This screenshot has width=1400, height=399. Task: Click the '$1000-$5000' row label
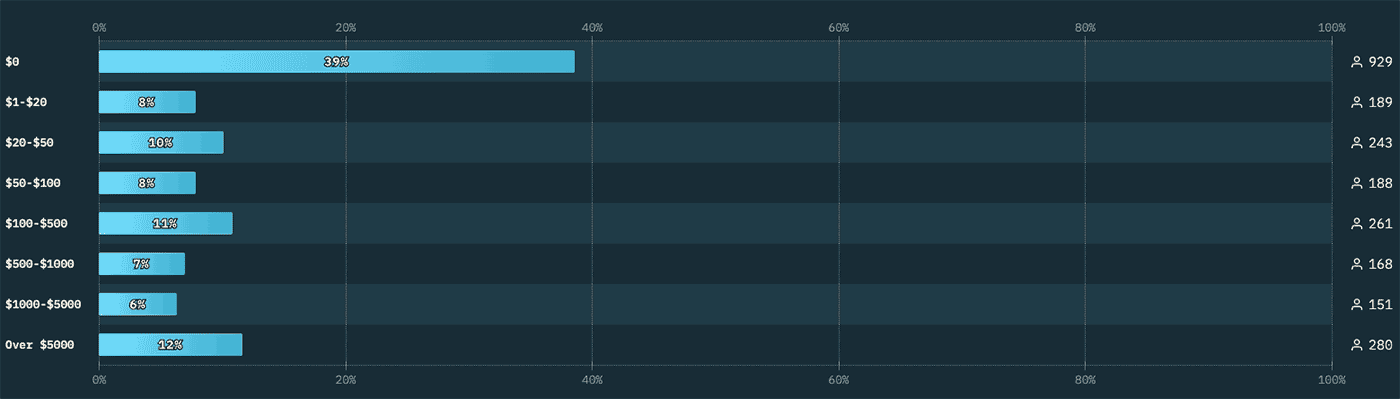(43, 304)
